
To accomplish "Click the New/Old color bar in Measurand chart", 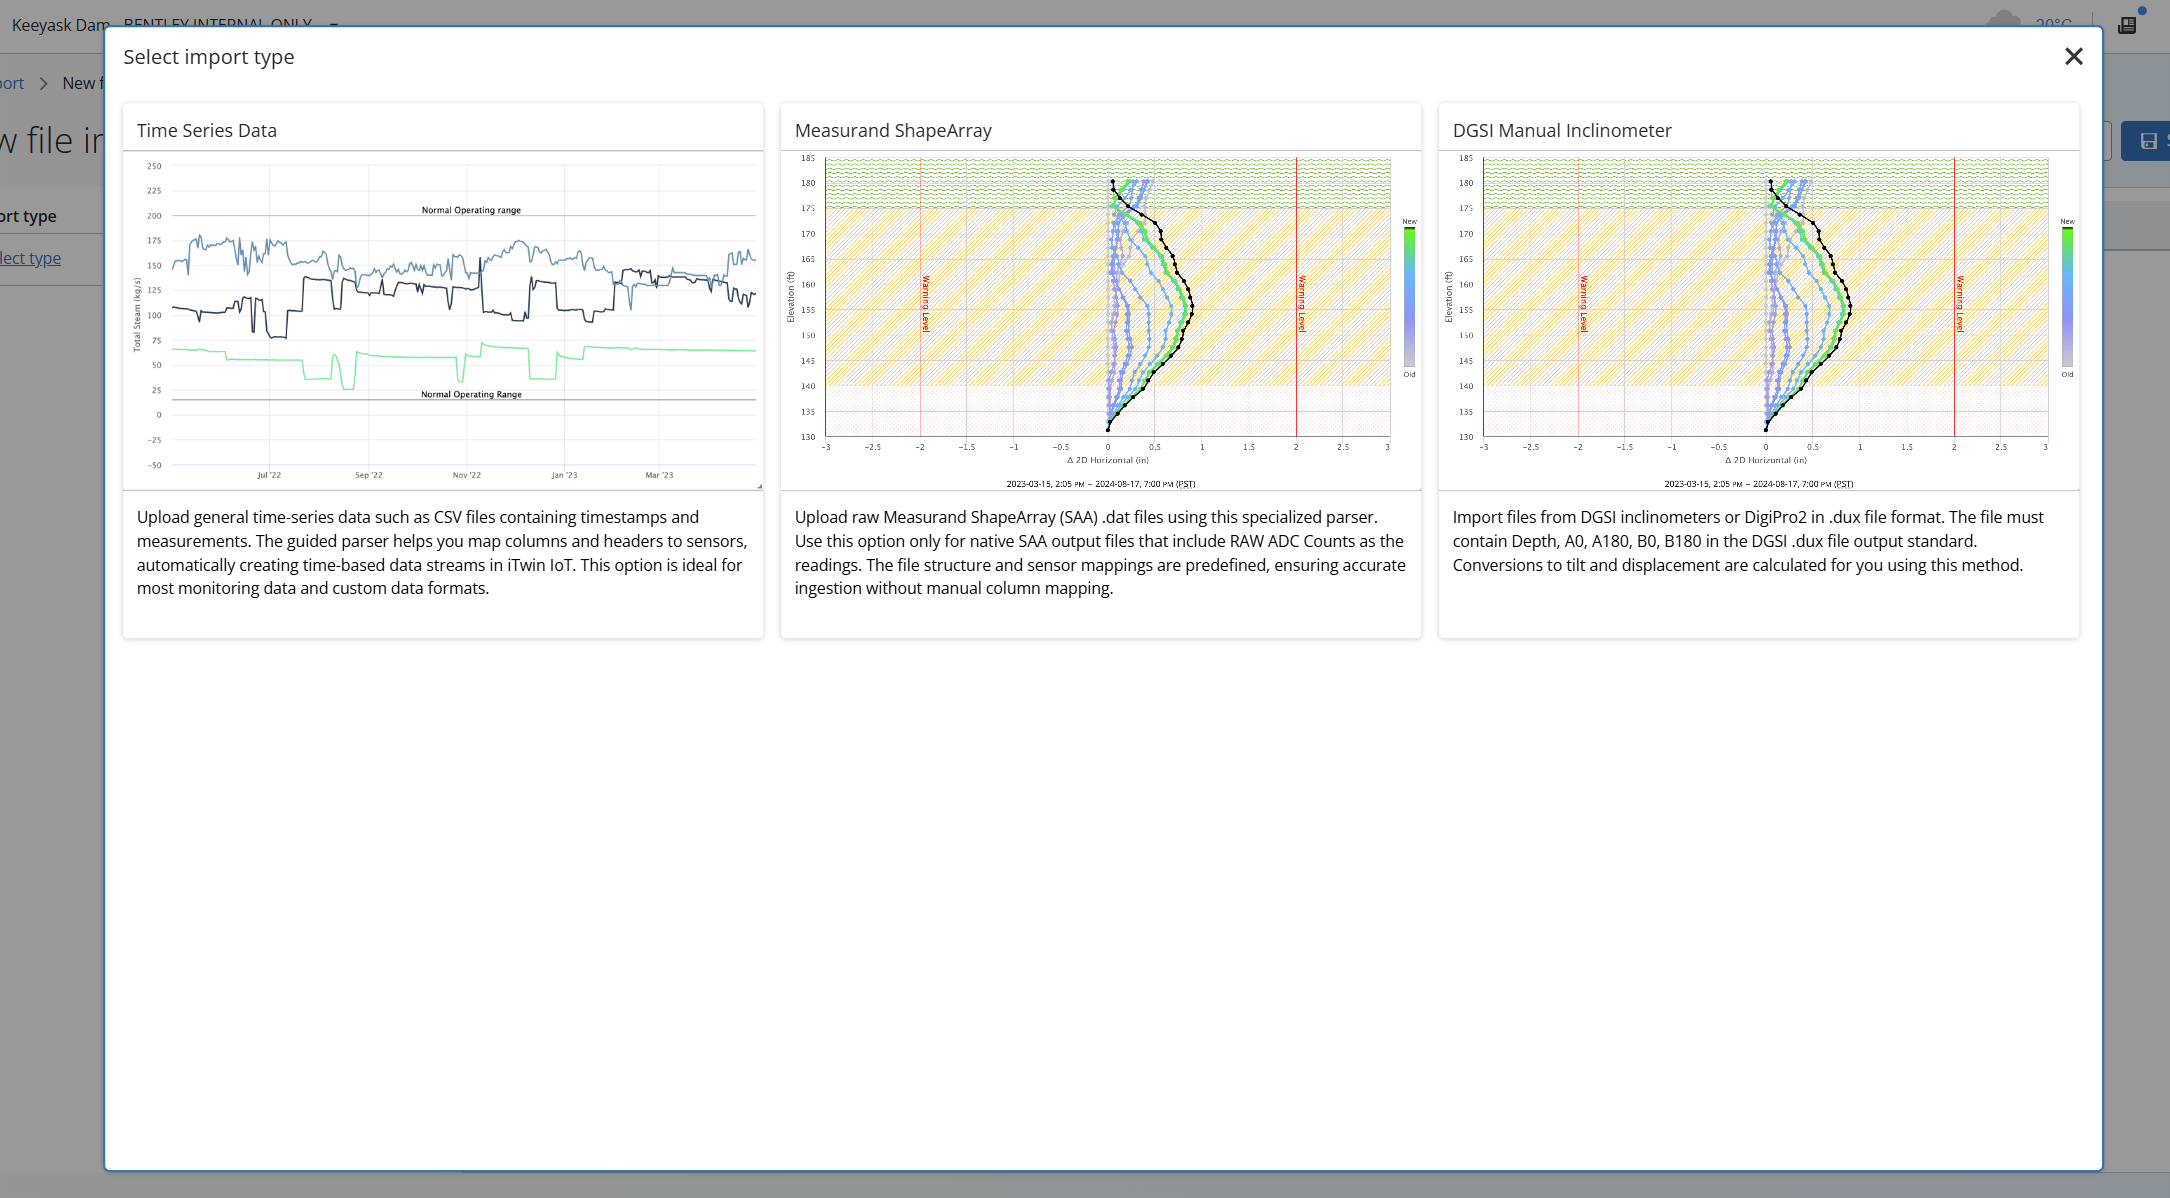I will coord(1409,297).
